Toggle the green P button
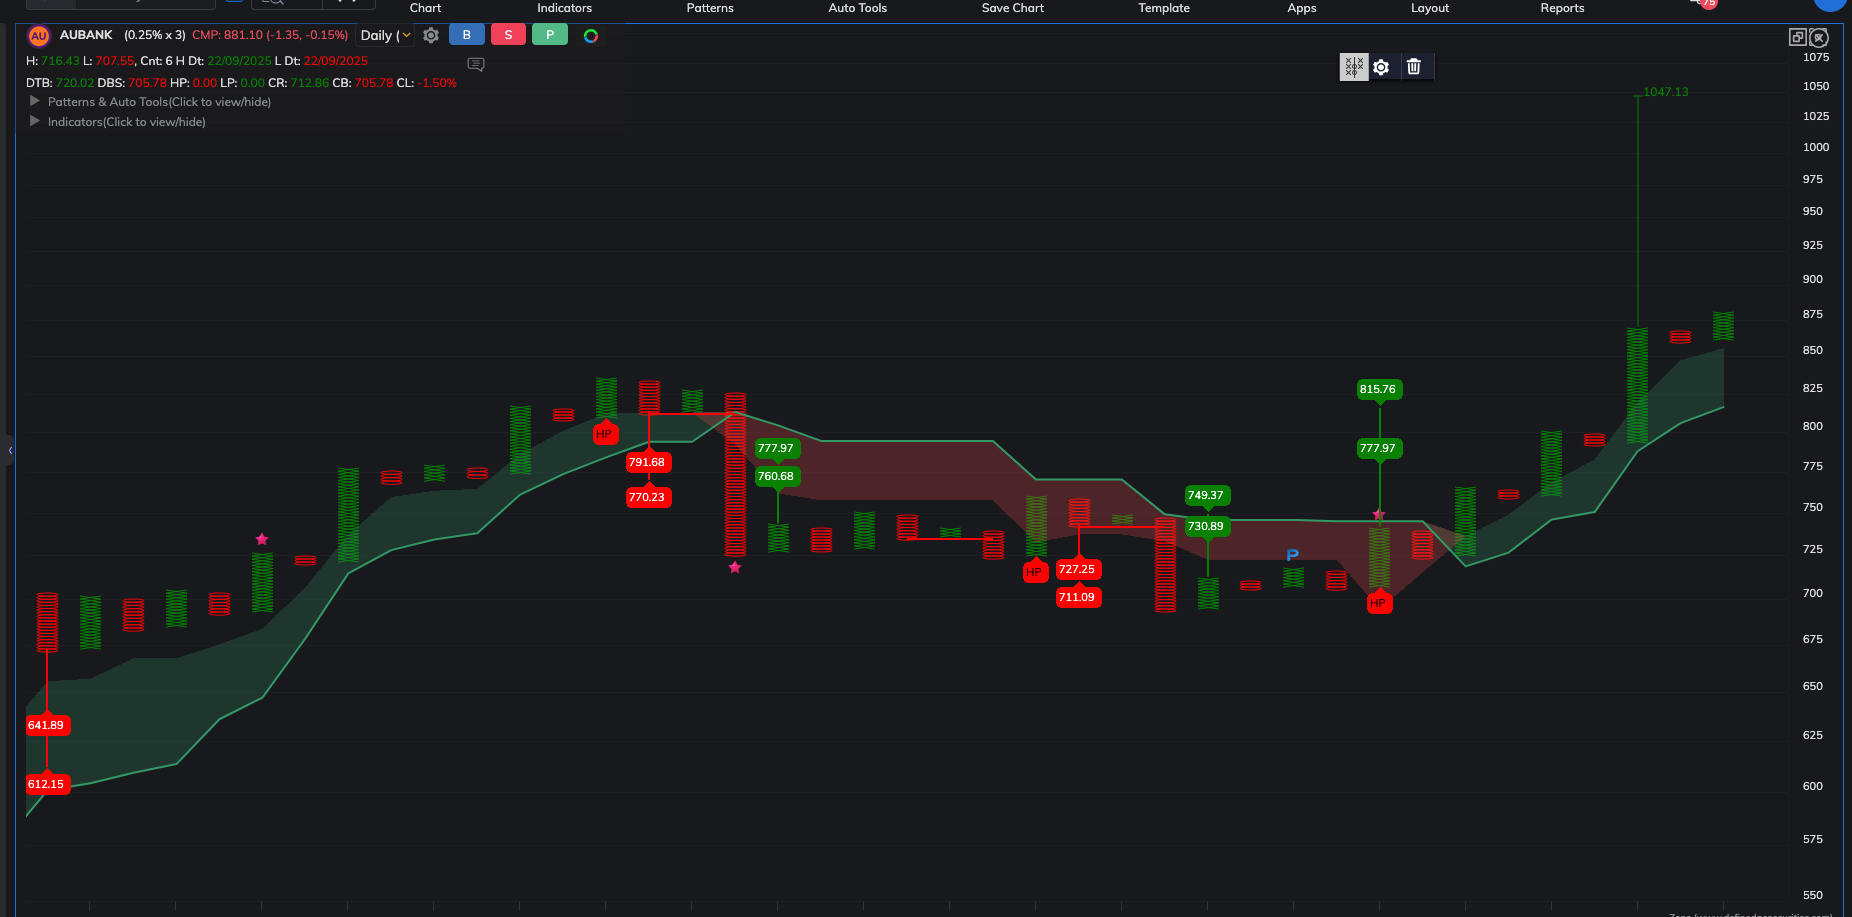Viewport: 1852px width, 917px height. 550,35
